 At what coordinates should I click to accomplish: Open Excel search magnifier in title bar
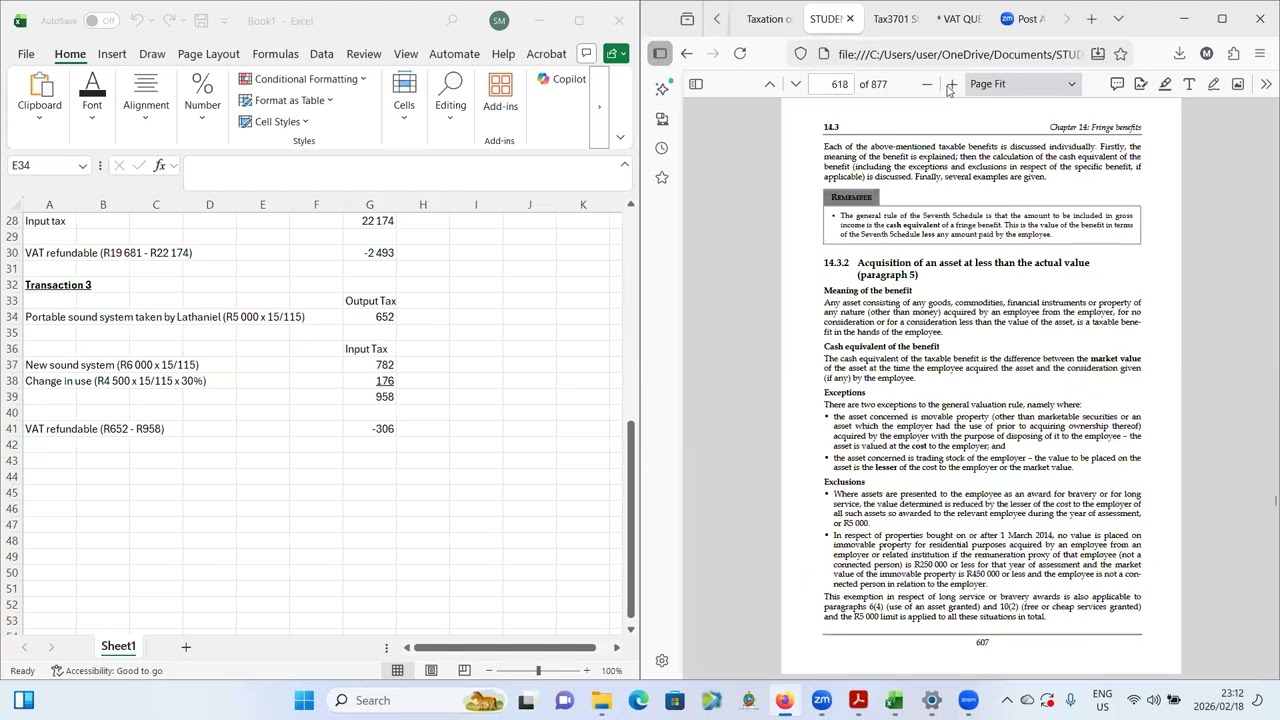[452, 20]
